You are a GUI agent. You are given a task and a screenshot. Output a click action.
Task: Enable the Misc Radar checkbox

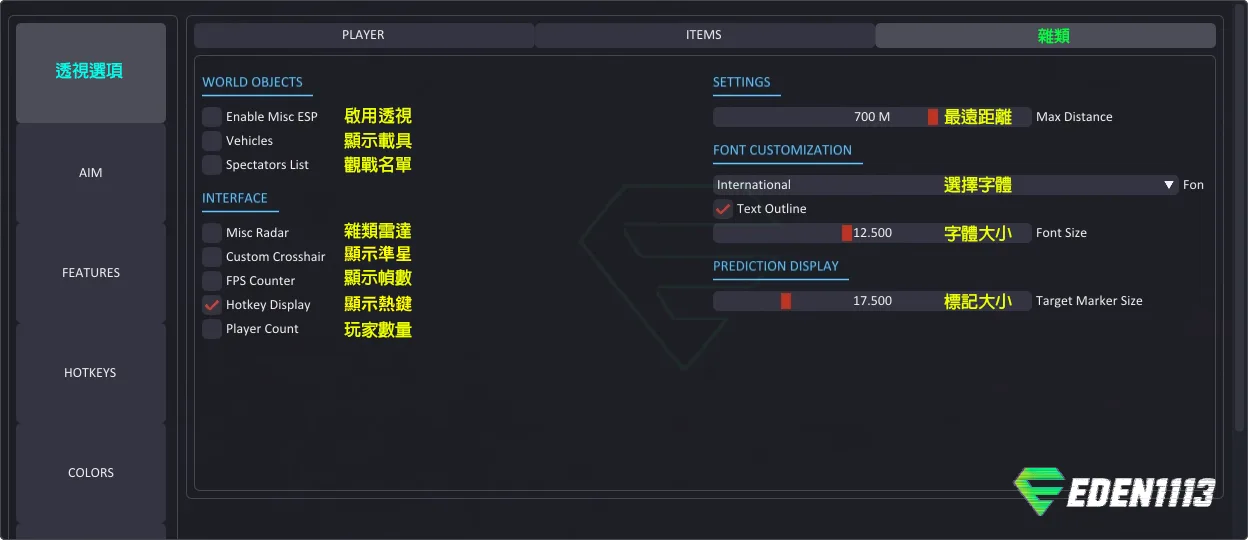point(212,233)
